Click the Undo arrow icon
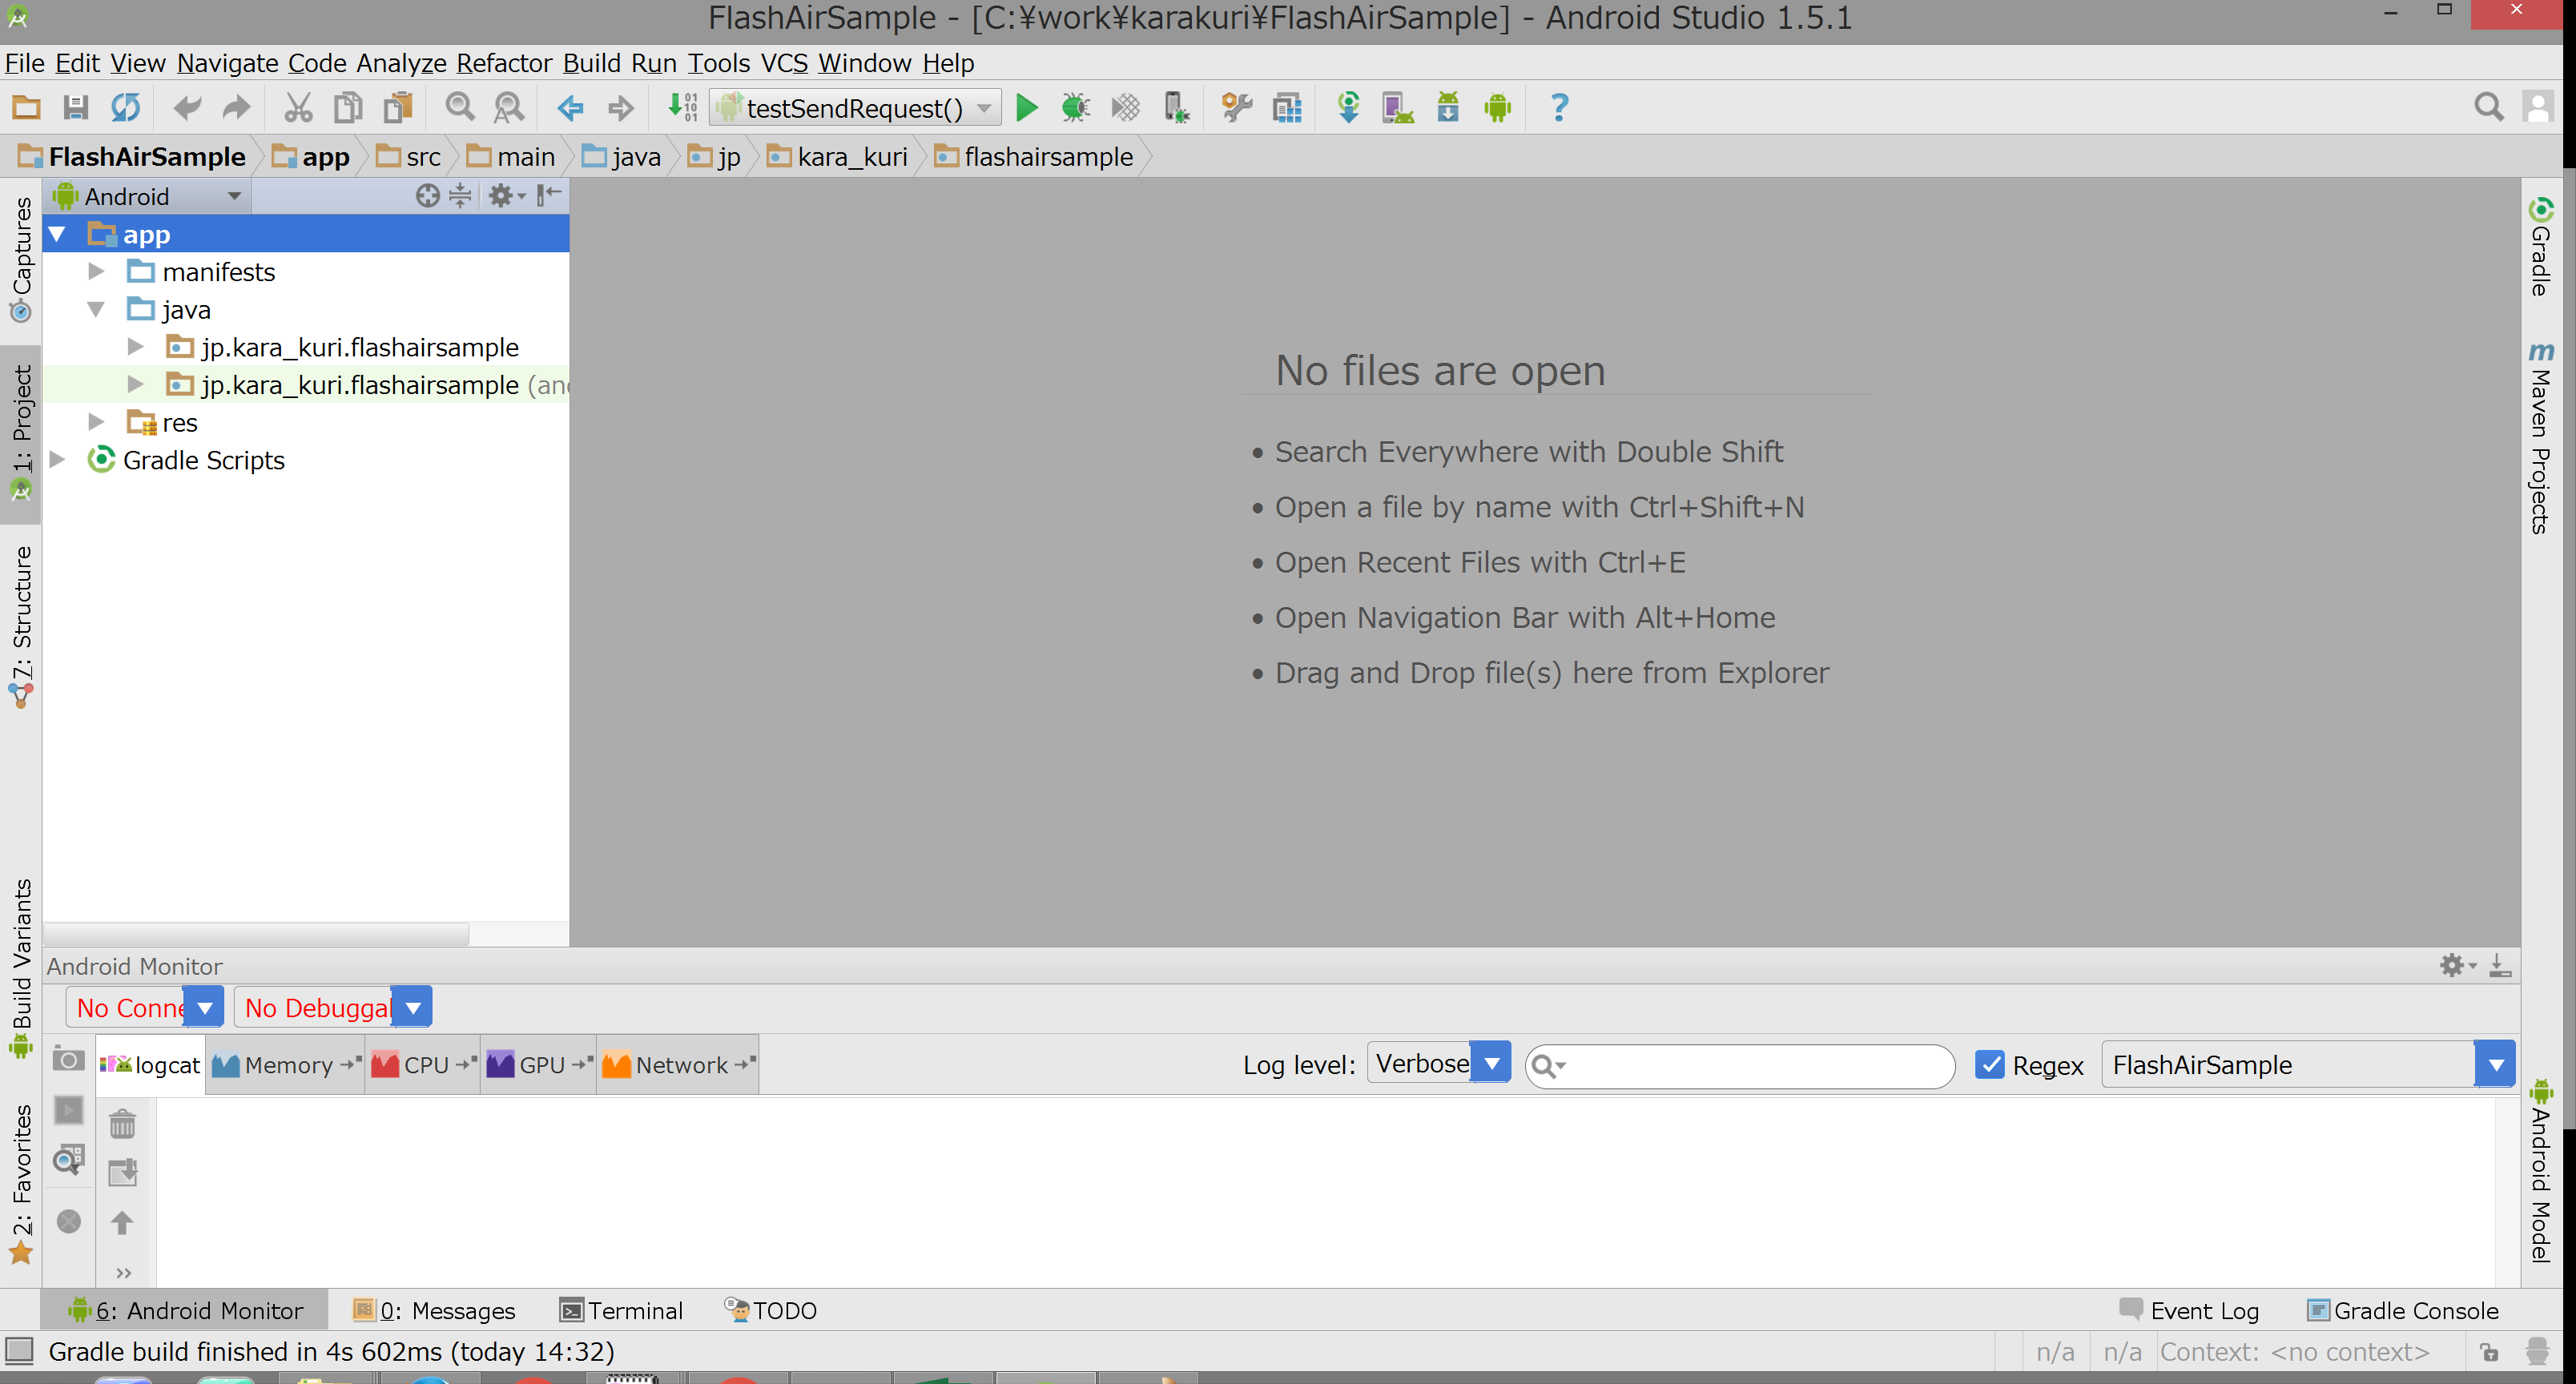The width and height of the screenshot is (2576, 1384). [187, 107]
